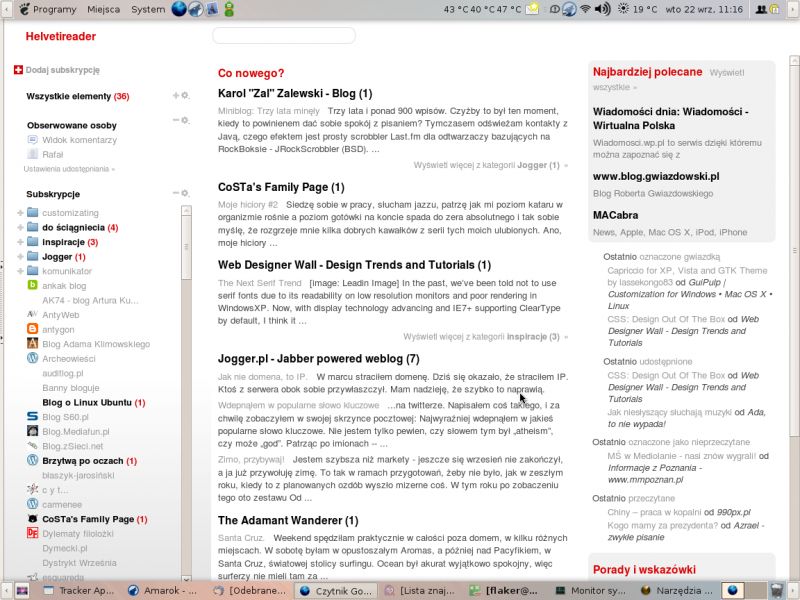Click the orange Blogger icon beside antygon
The image size is (800, 600).
tap(33, 329)
